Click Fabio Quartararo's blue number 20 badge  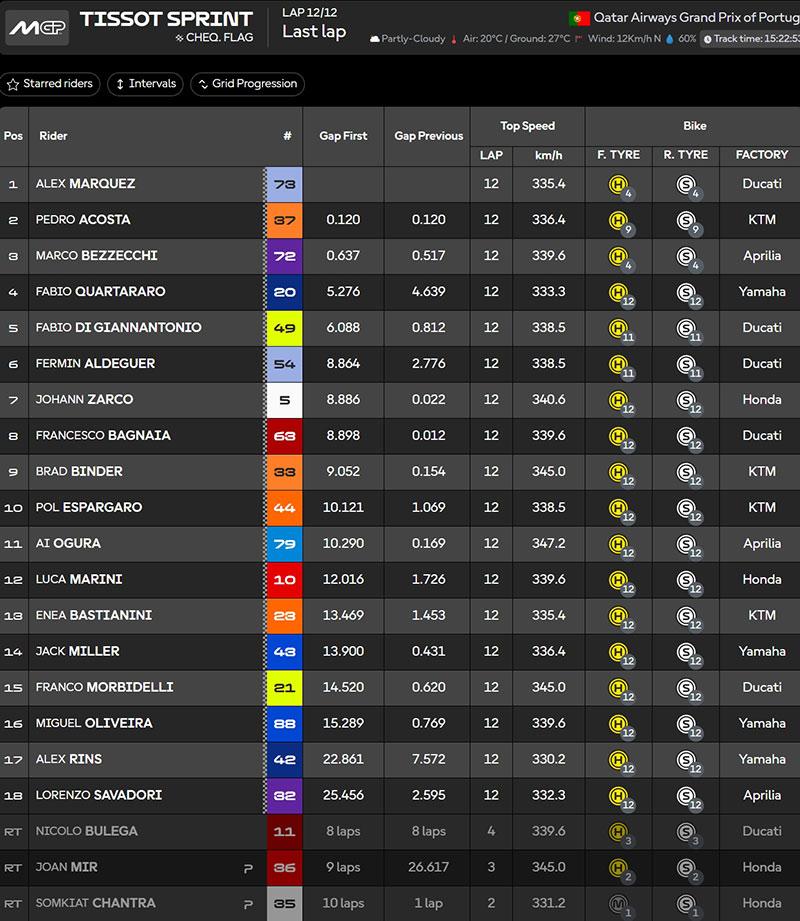(284, 292)
